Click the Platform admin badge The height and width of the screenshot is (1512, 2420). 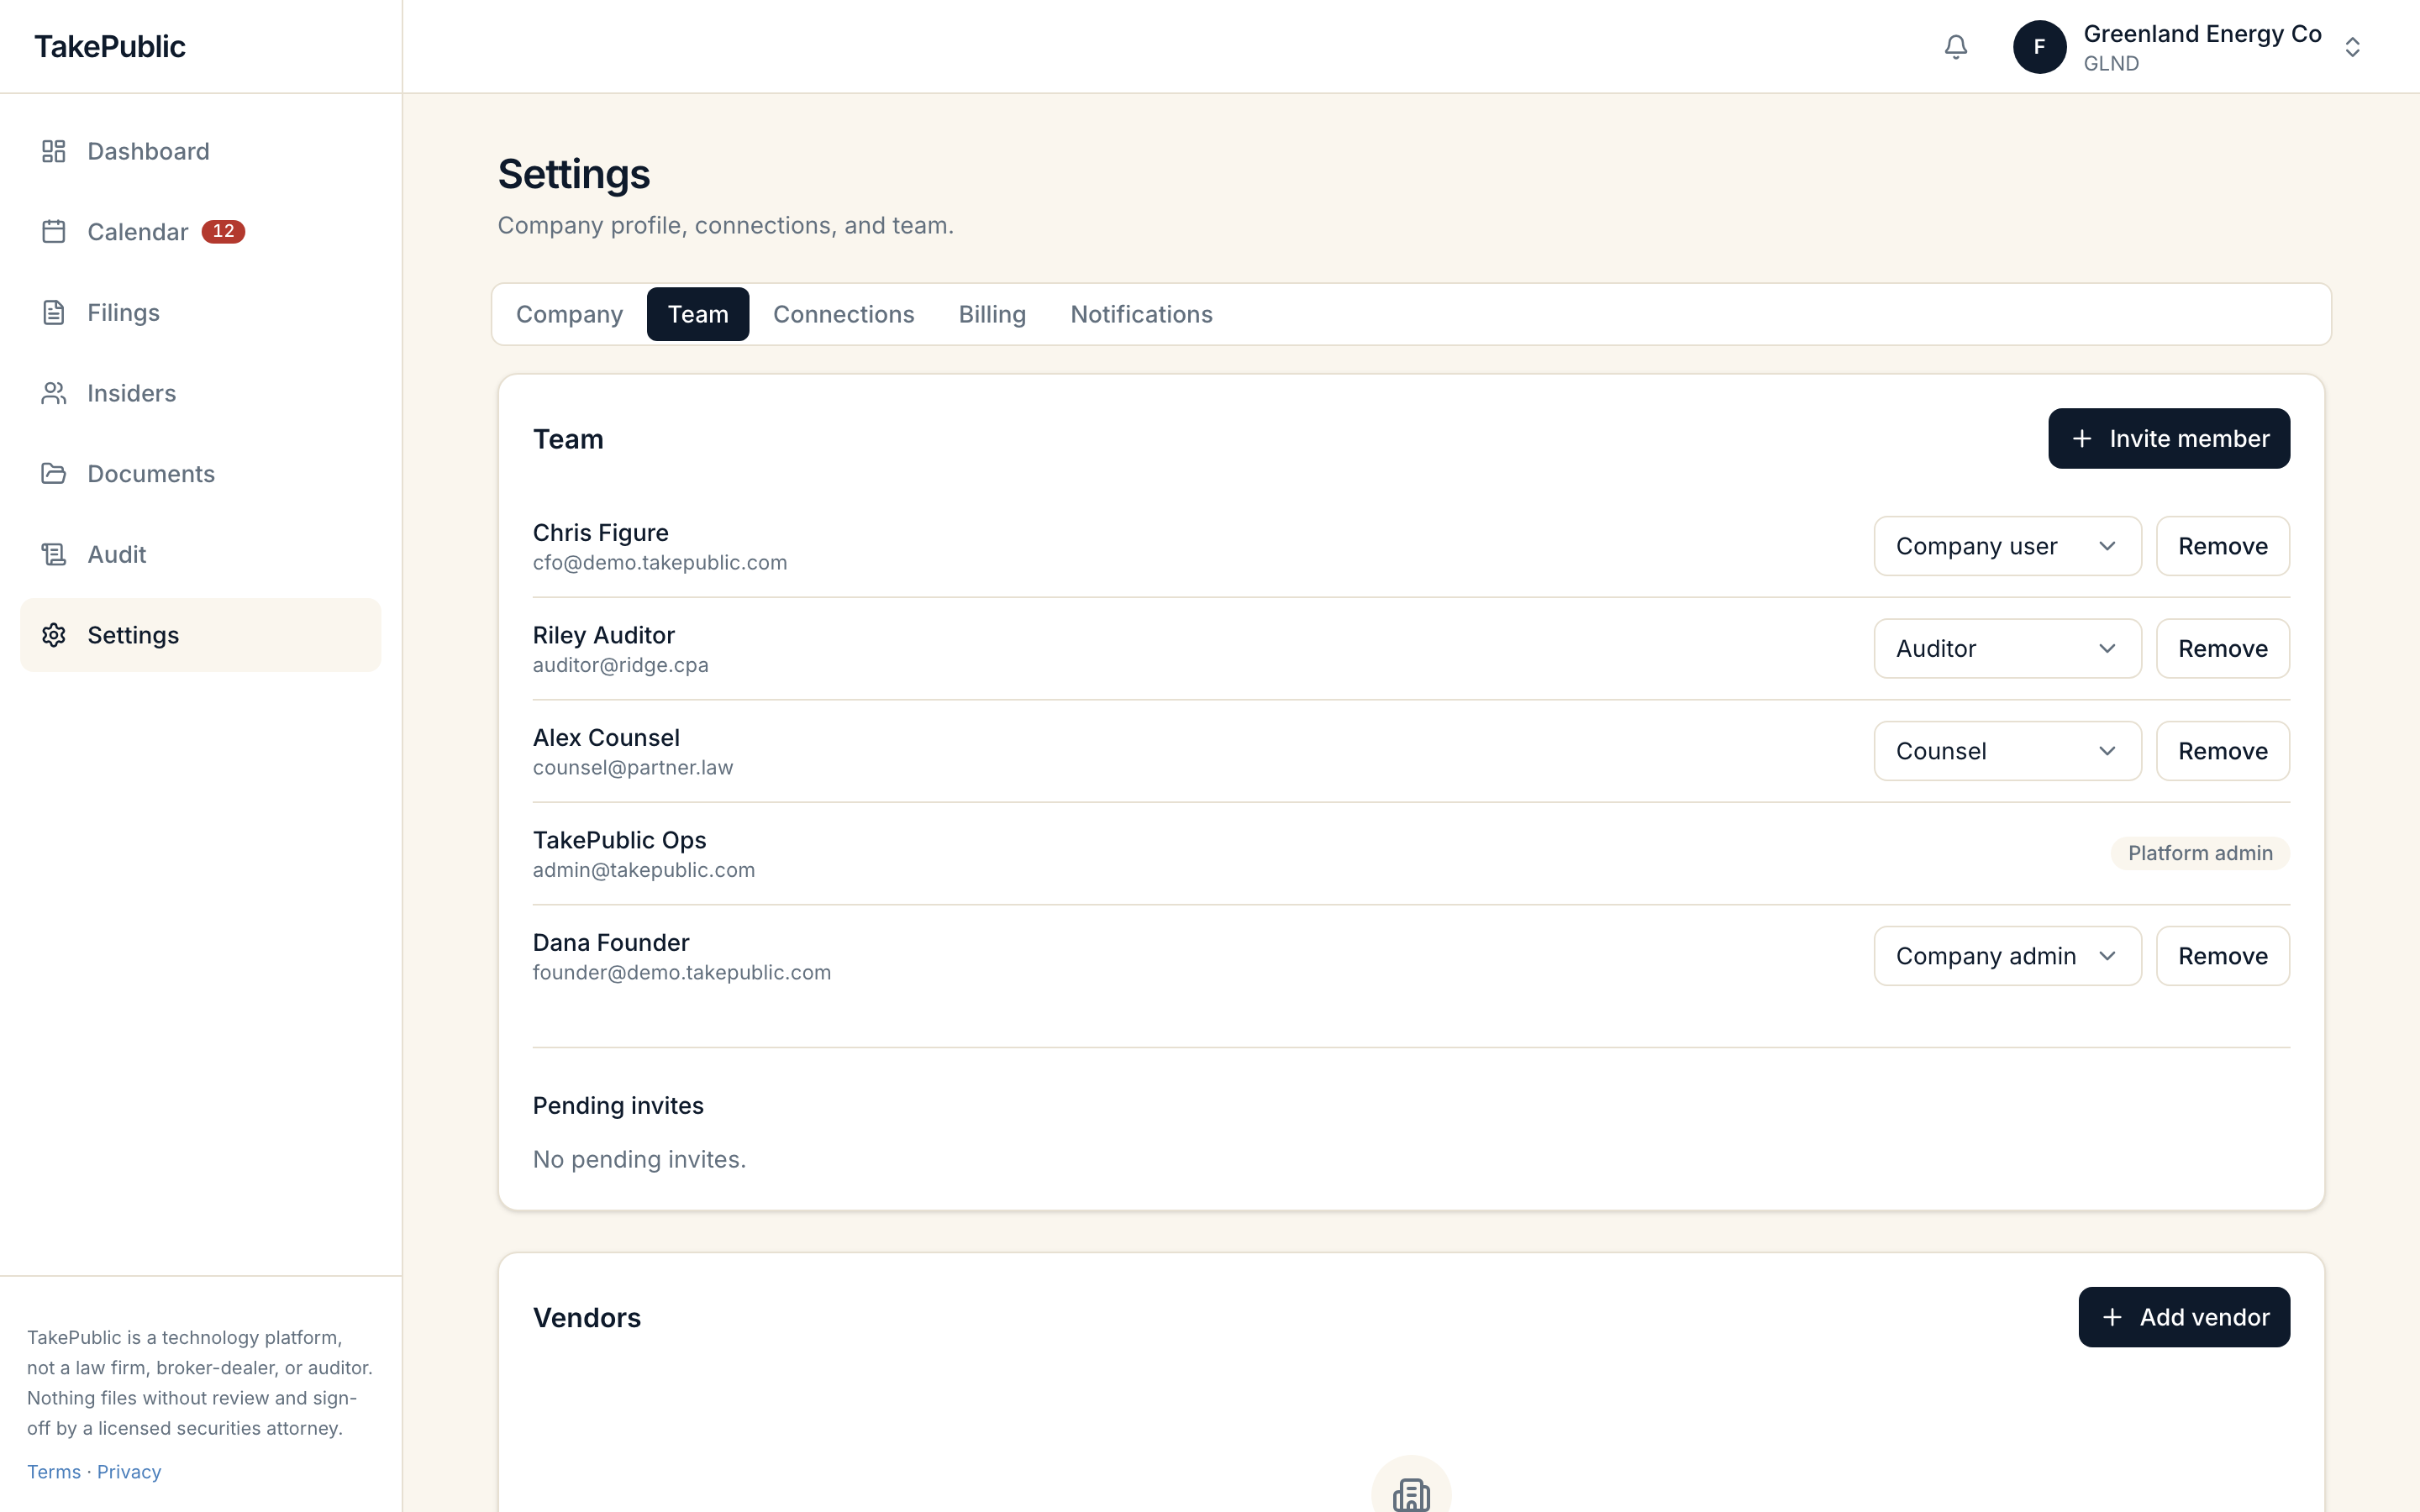(2200, 853)
